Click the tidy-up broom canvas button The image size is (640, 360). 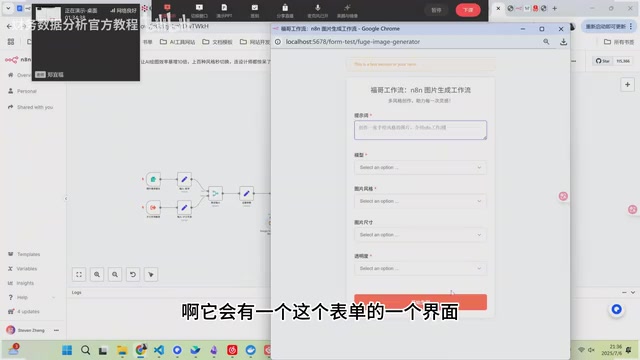tap(151, 275)
